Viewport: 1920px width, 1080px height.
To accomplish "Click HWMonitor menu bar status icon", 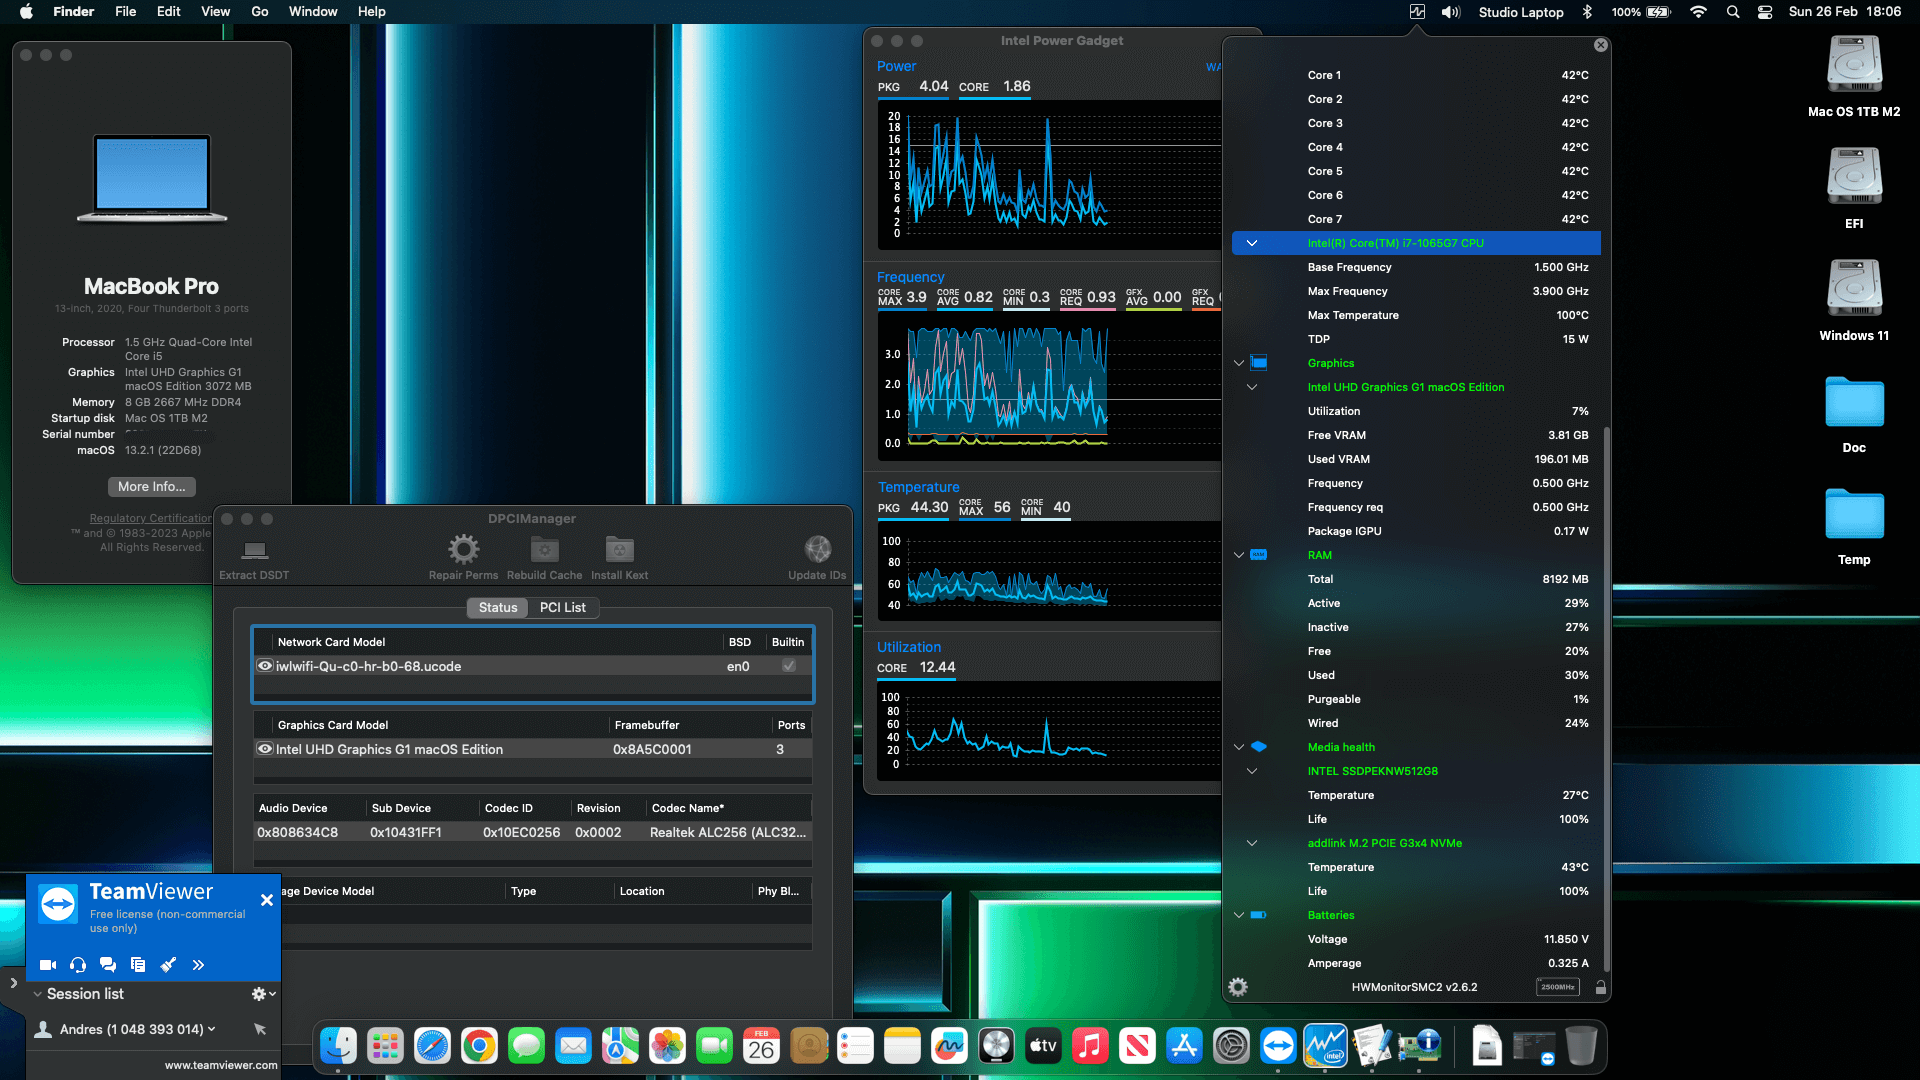I will coord(1417,12).
